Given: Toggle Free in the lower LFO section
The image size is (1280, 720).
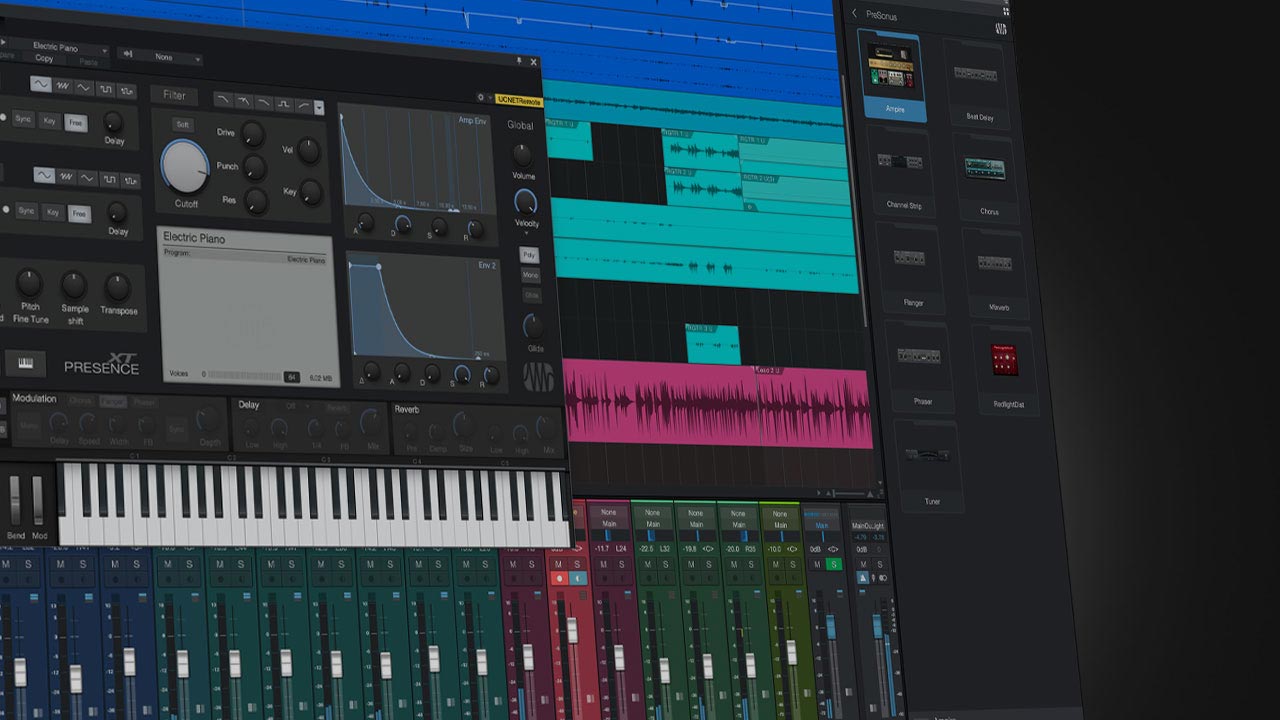Looking at the screenshot, I should click(x=78, y=214).
